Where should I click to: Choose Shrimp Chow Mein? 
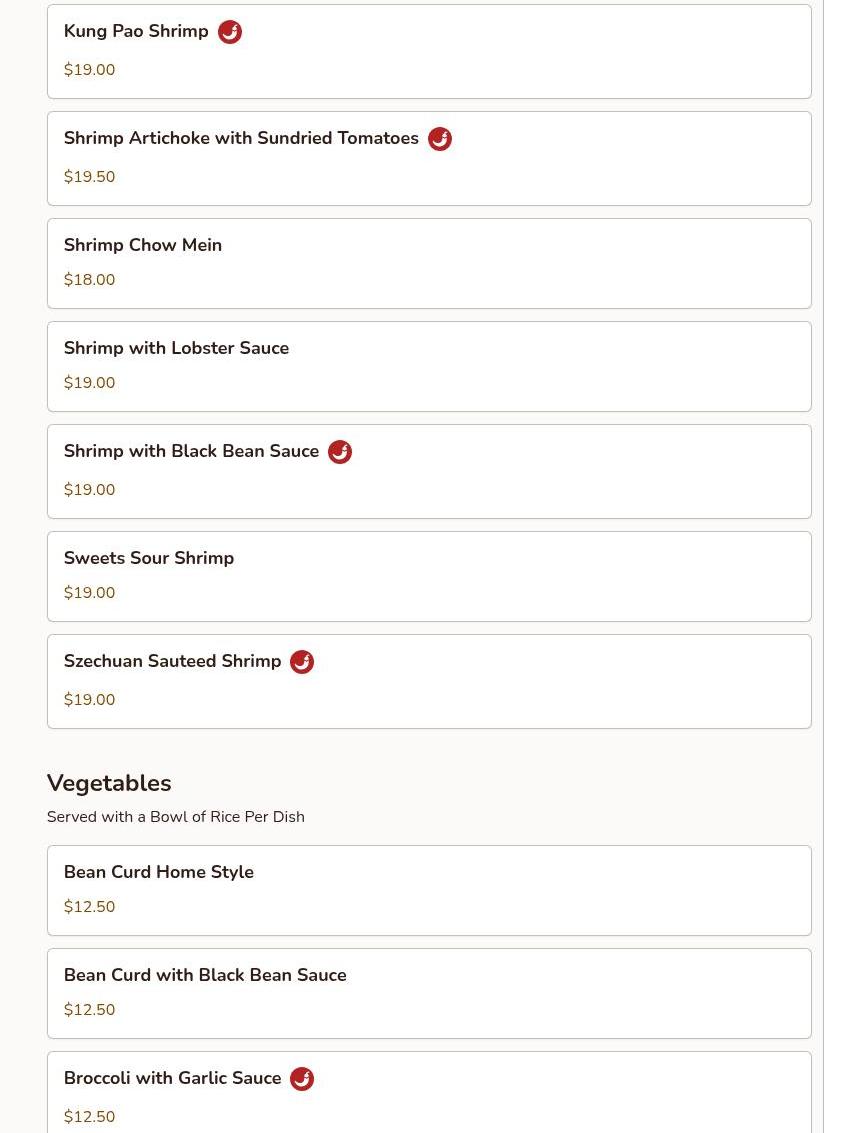[143, 245]
